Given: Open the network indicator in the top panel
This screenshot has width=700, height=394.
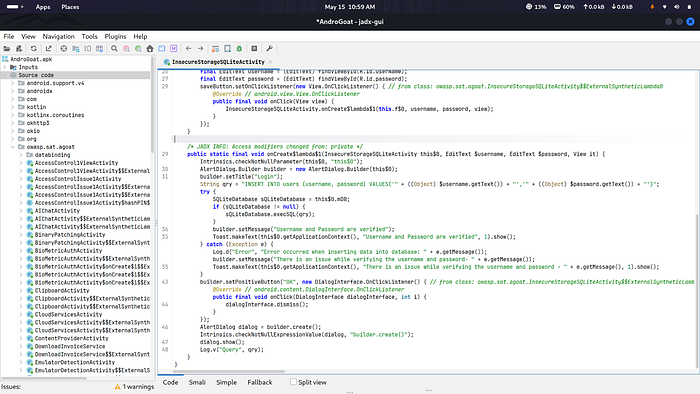Looking at the screenshot, I should point(664,7).
